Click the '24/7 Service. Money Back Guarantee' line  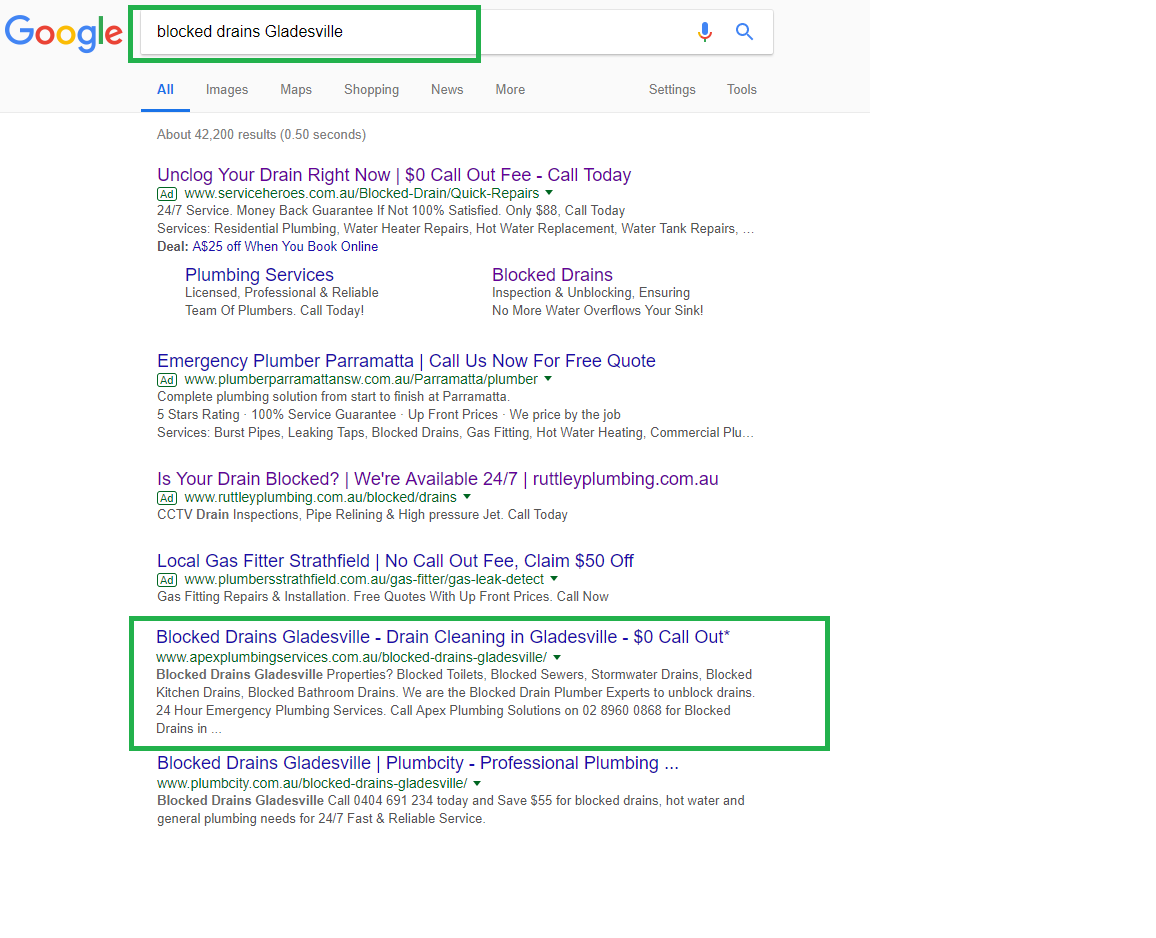point(391,211)
